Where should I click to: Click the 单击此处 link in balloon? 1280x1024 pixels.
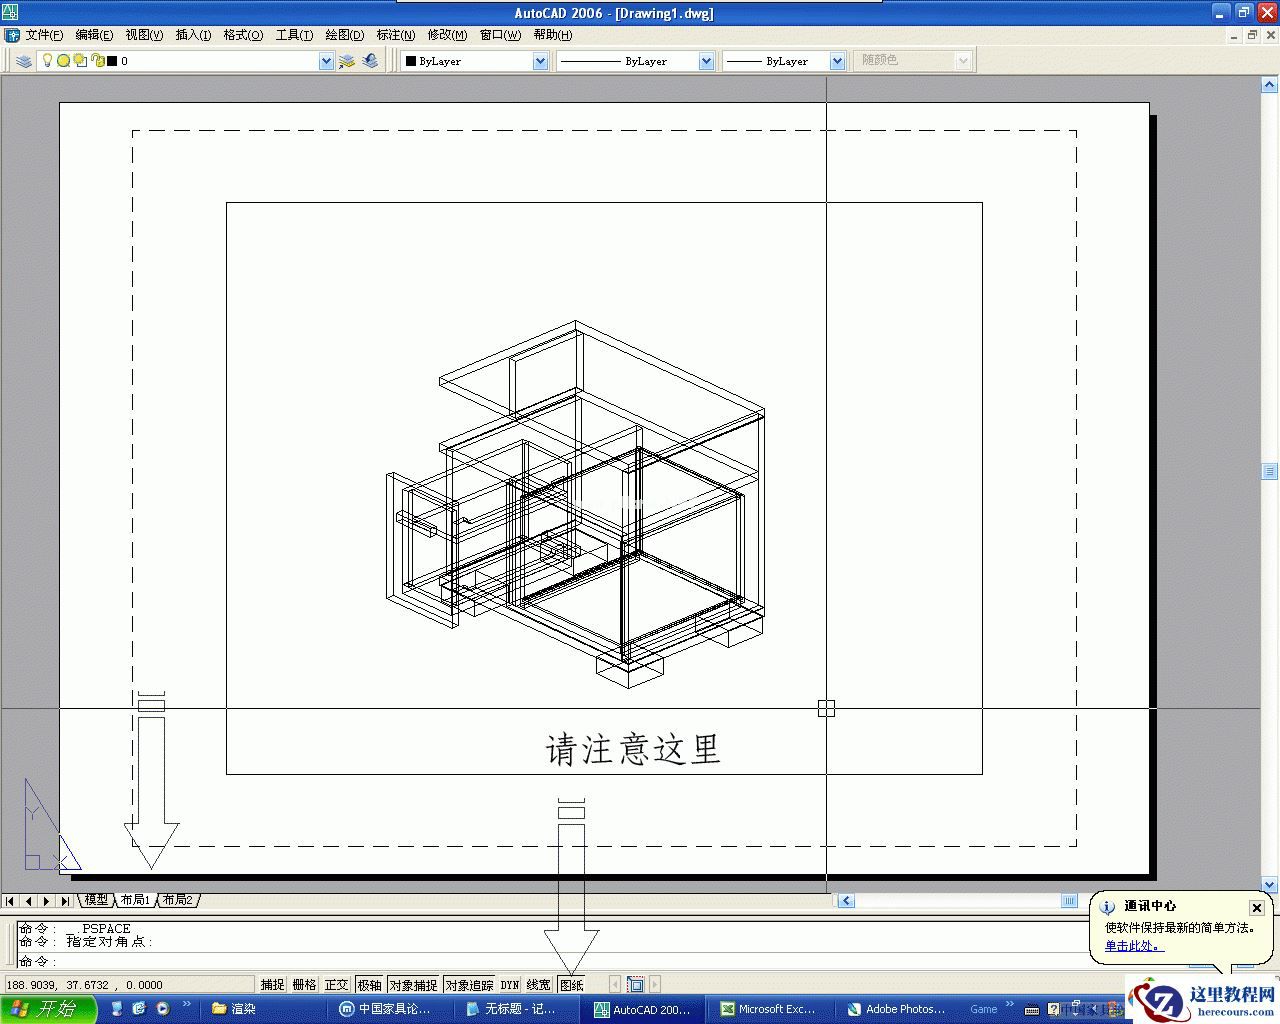[x=1132, y=946]
